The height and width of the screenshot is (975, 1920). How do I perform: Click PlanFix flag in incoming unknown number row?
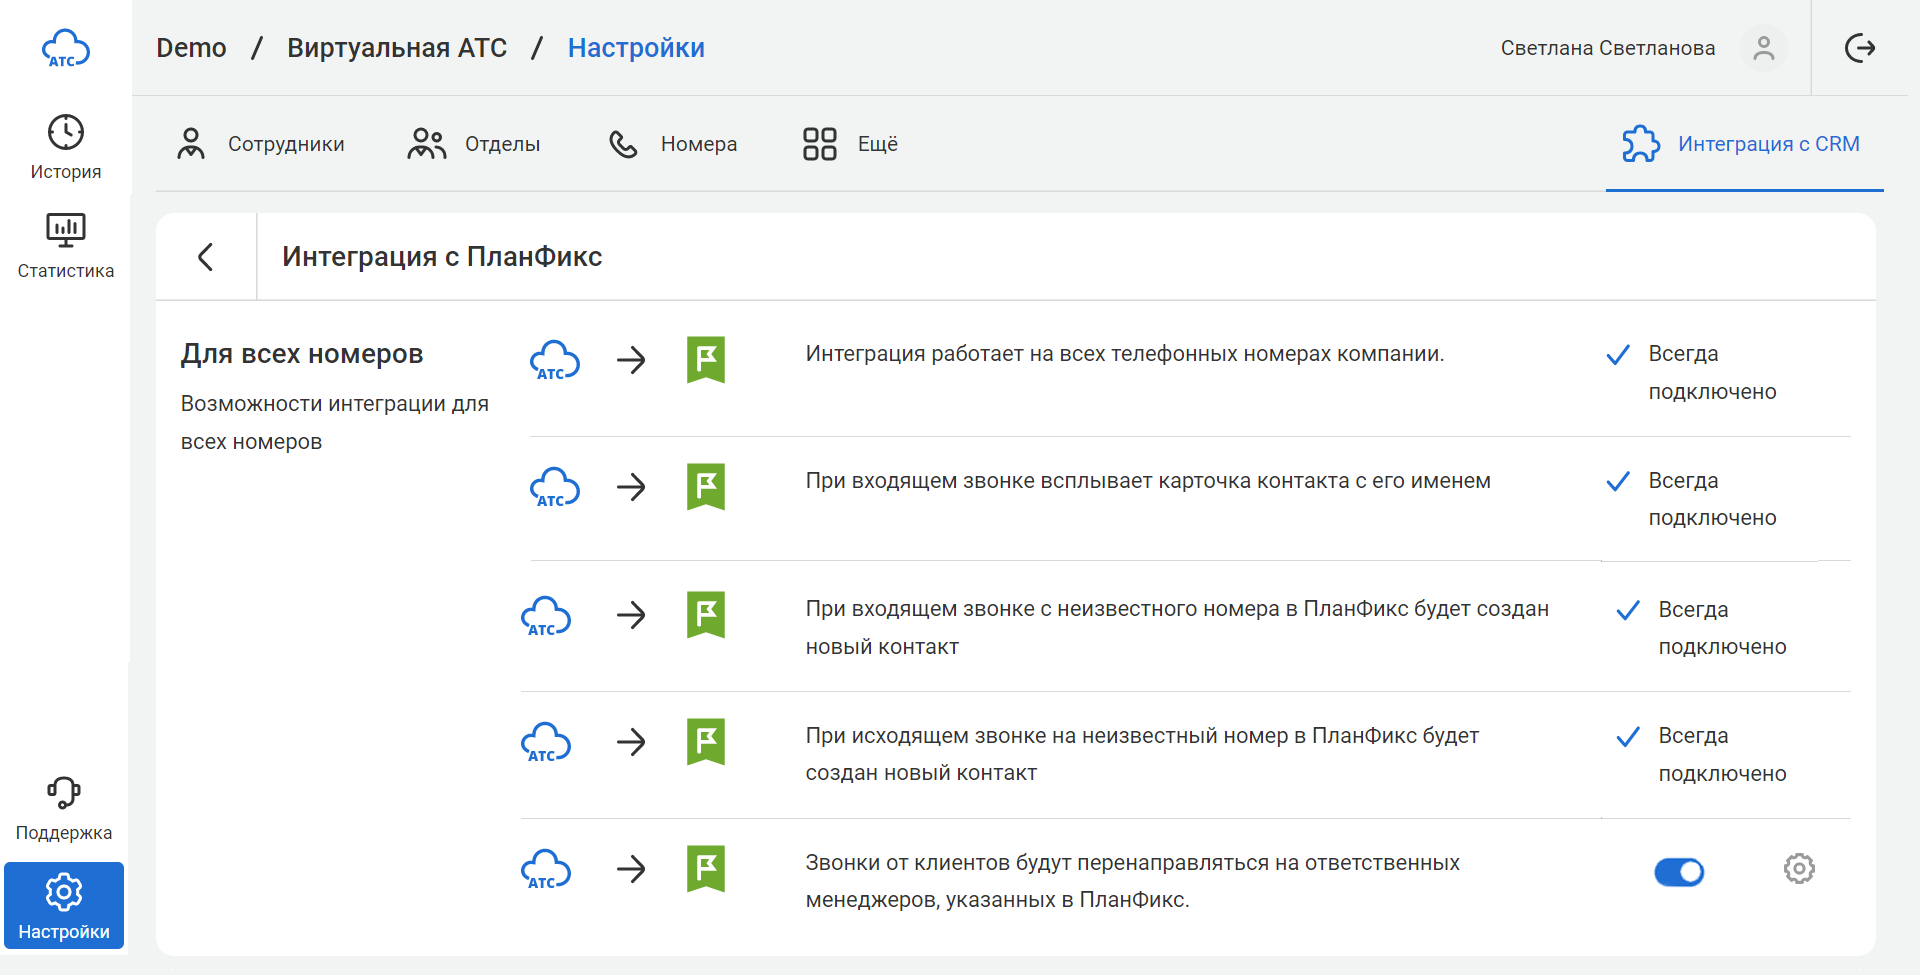706,615
